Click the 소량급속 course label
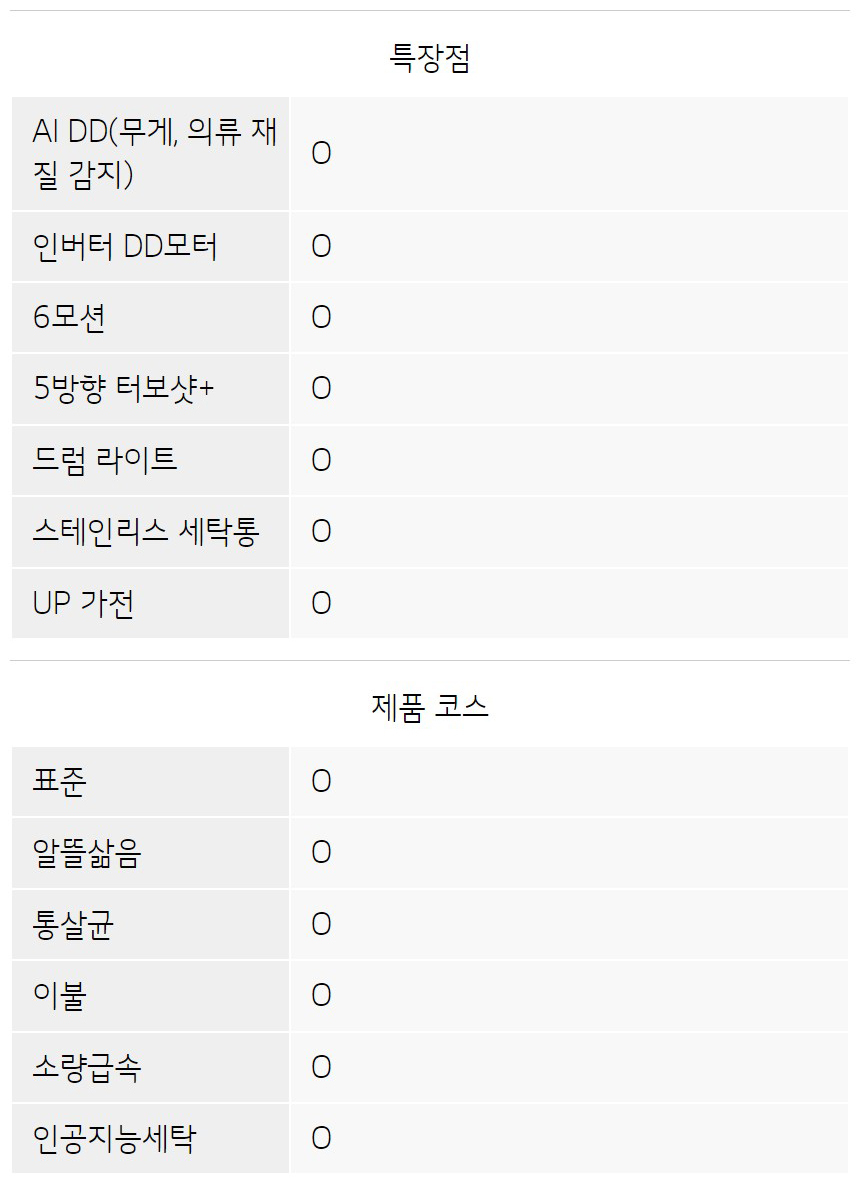Screen dimensions: 860x1182 [x=87, y=1067]
